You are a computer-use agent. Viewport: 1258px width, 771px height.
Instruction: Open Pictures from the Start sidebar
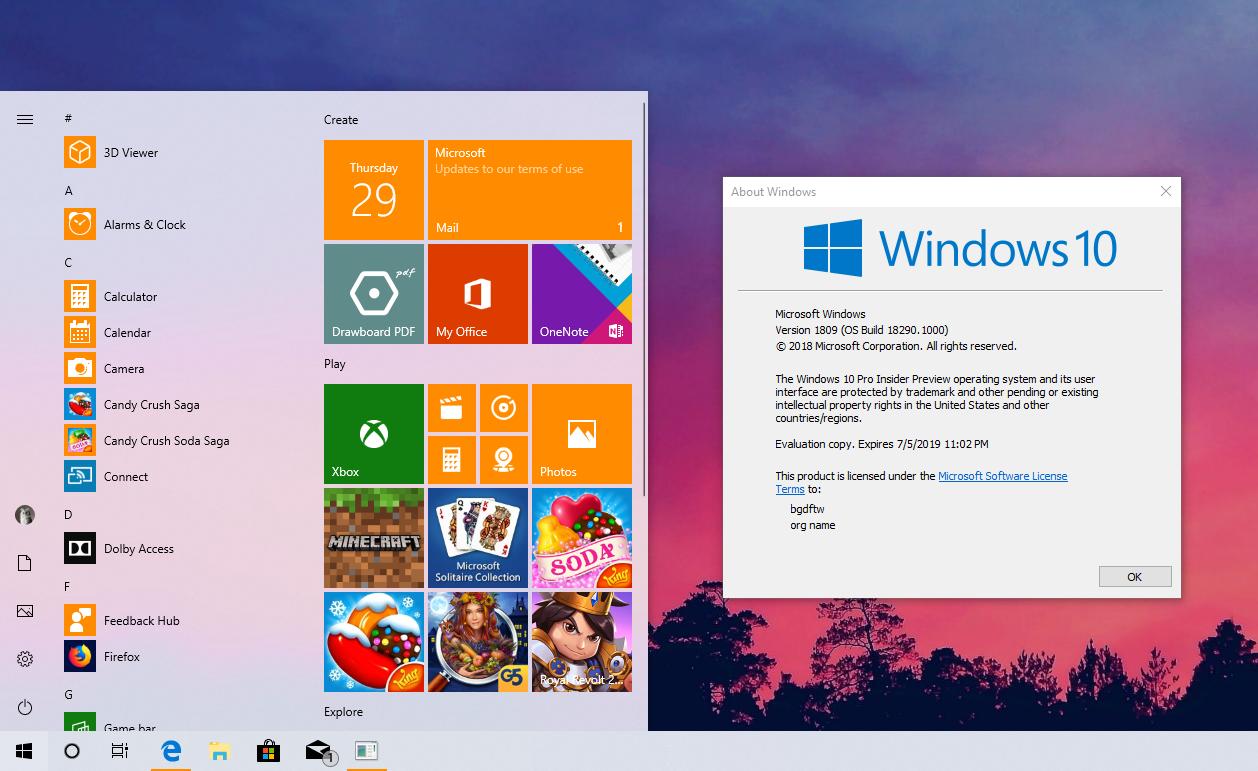[24, 611]
